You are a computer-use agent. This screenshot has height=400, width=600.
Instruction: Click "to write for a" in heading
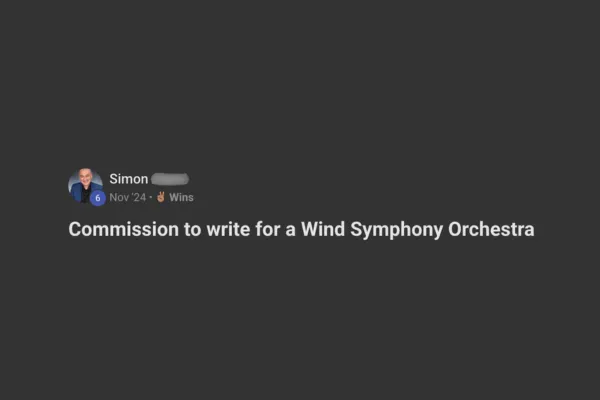(x=240, y=229)
